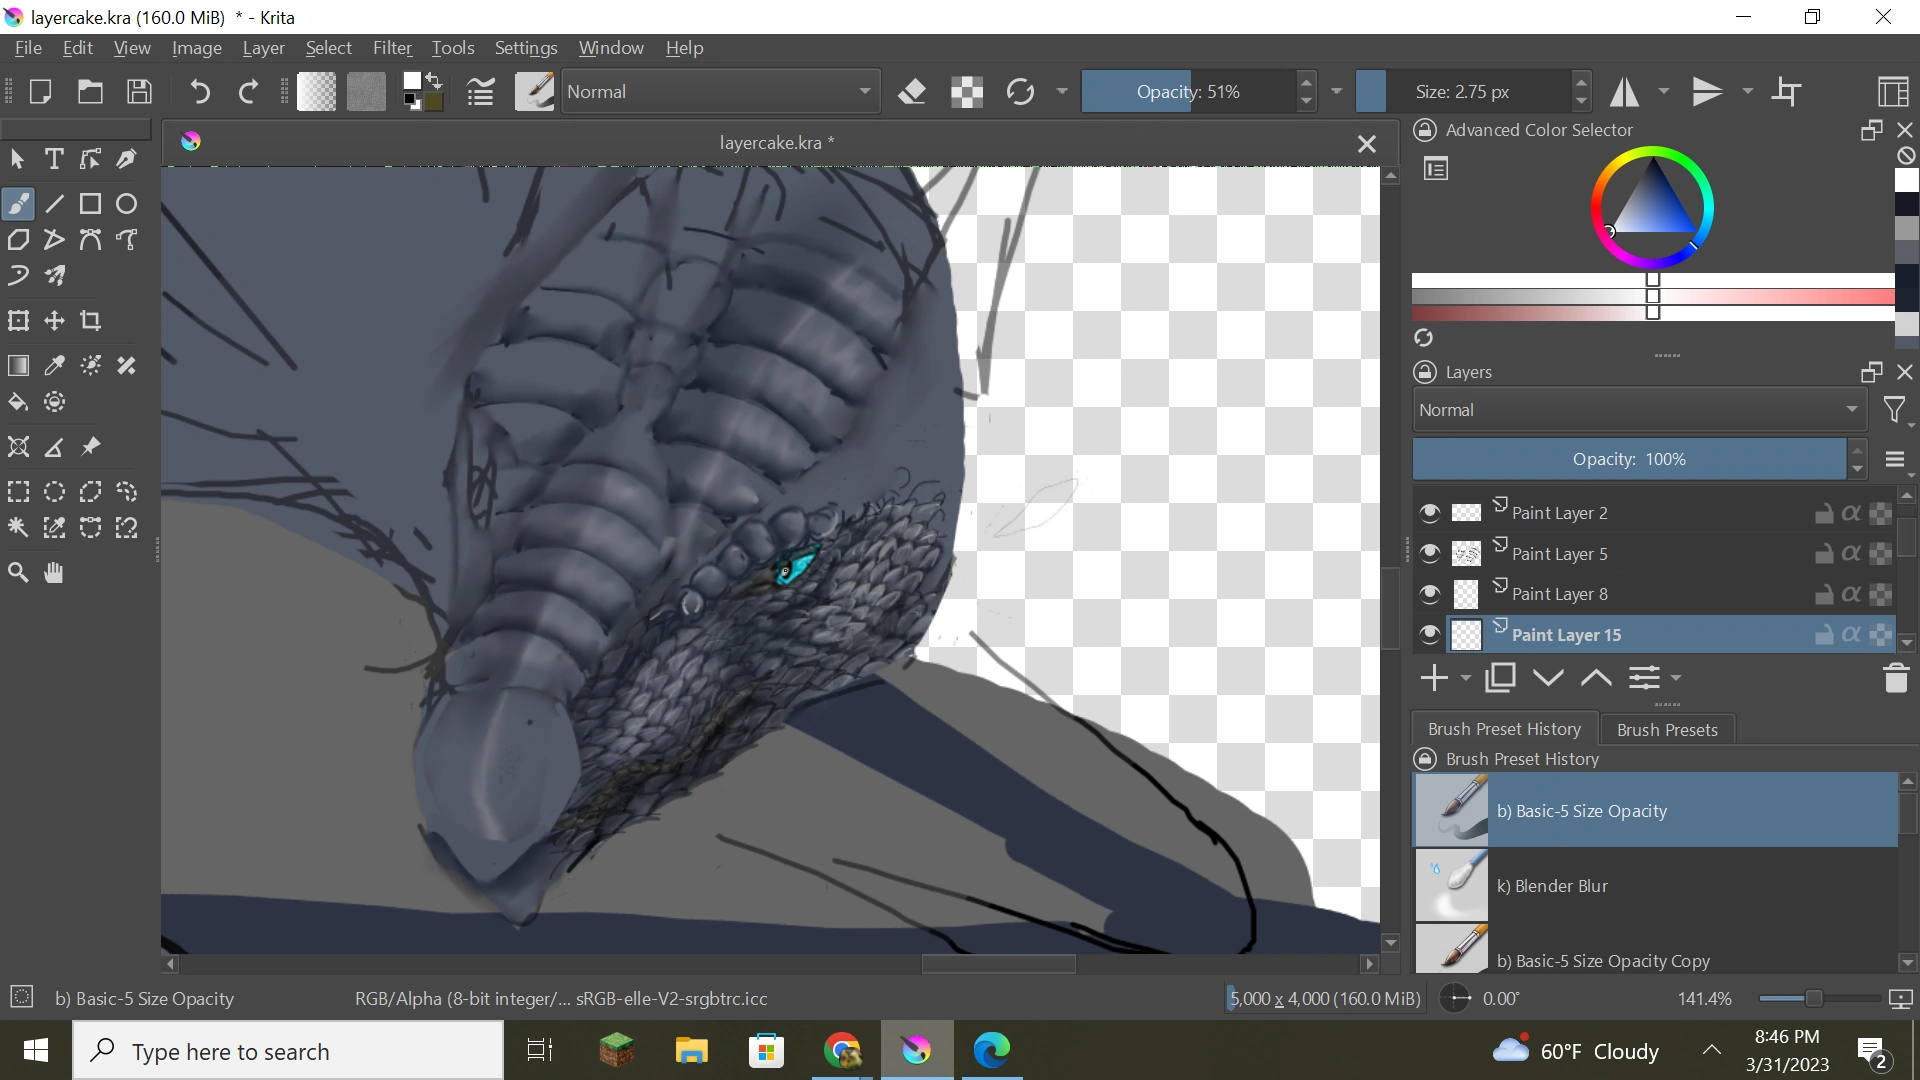Viewport: 1920px width, 1080px height.
Task: Select the Crop tool
Action: click(x=91, y=321)
